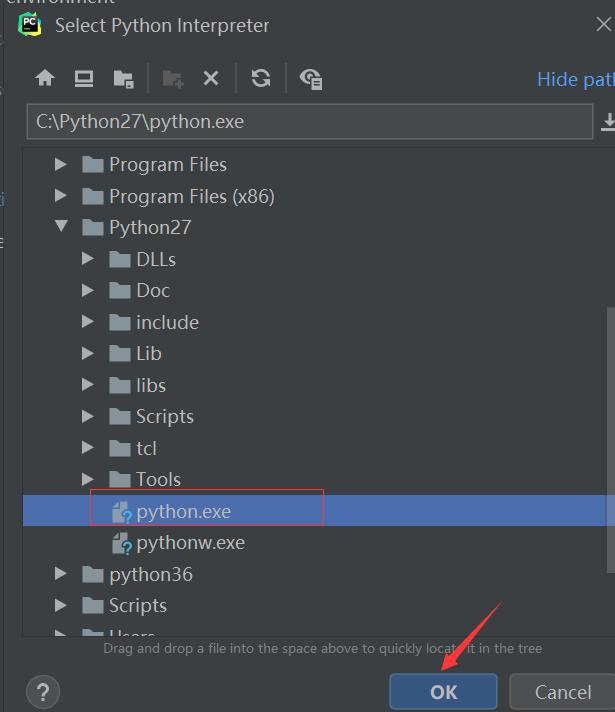
Task: Open path history download arrow icon
Action: click(x=608, y=122)
